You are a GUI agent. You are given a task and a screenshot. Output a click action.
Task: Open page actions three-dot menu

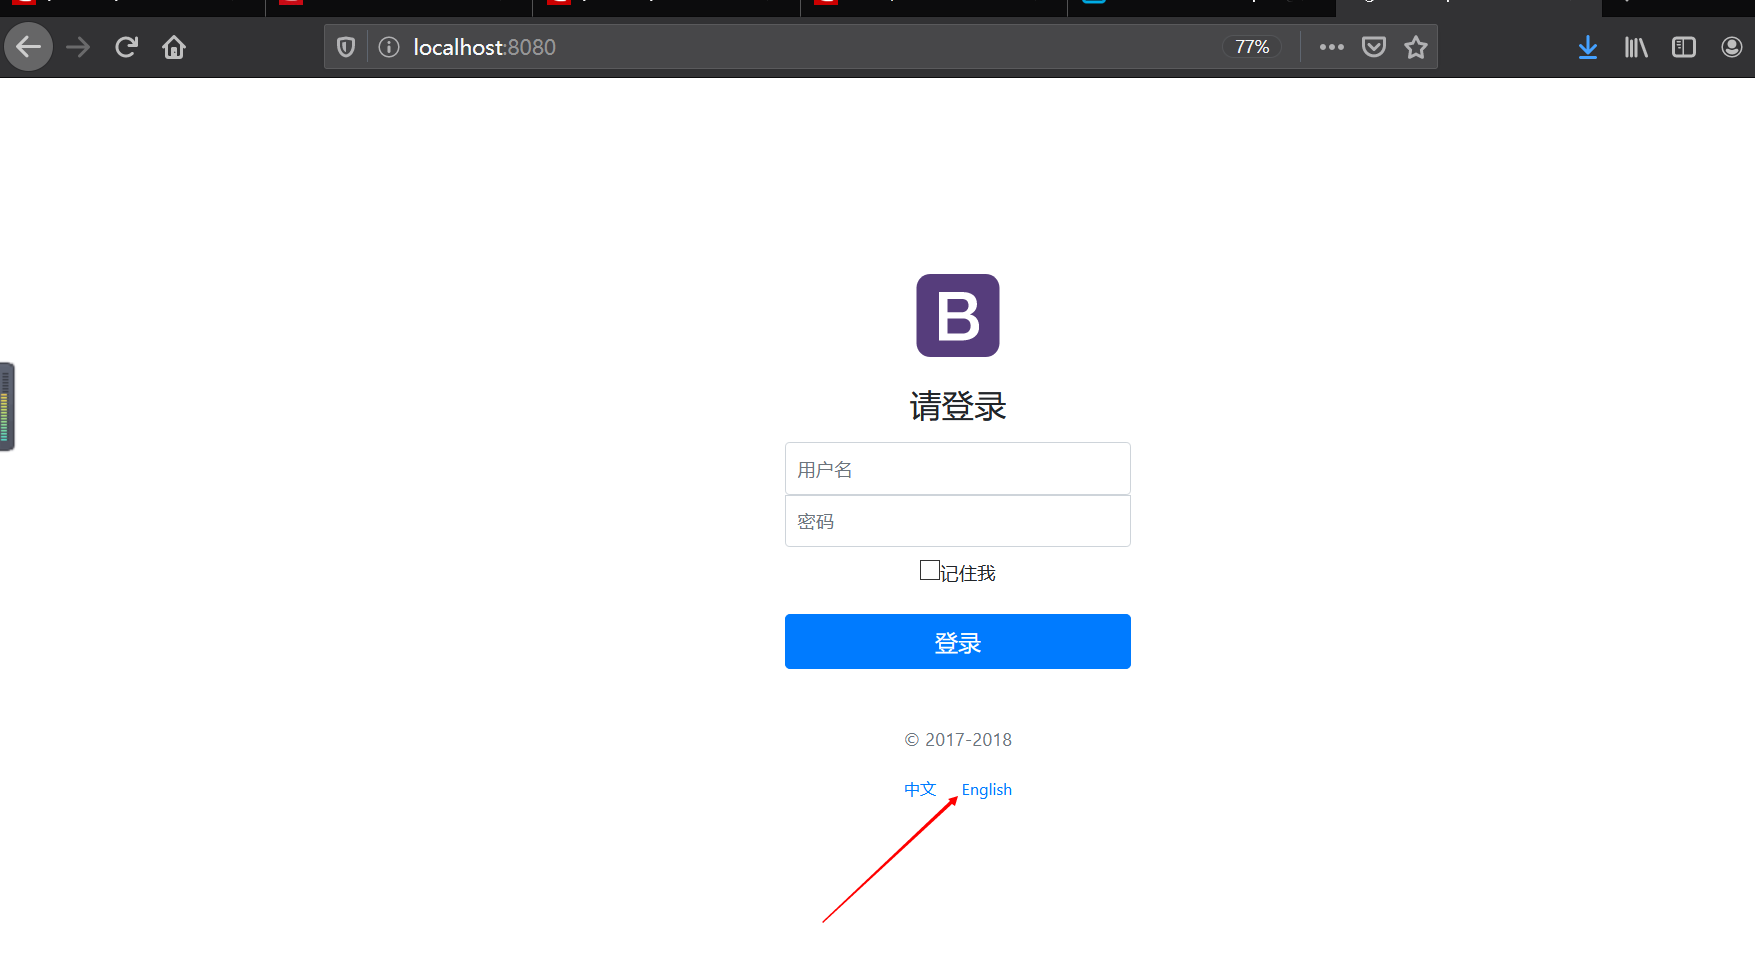[x=1331, y=47]
